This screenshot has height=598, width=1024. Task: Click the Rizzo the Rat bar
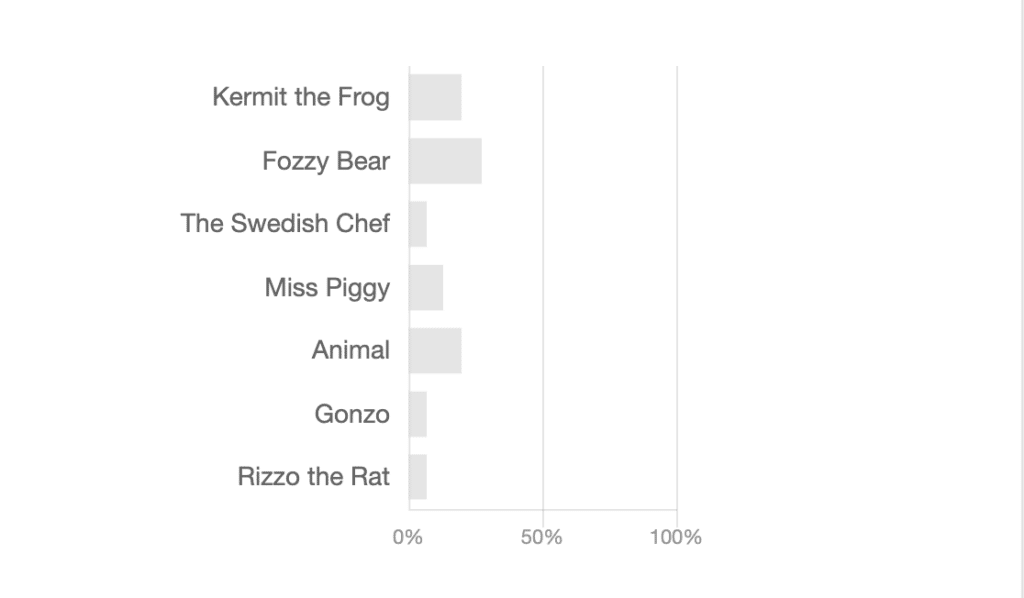pyautogui.click(x=418, y=477)
